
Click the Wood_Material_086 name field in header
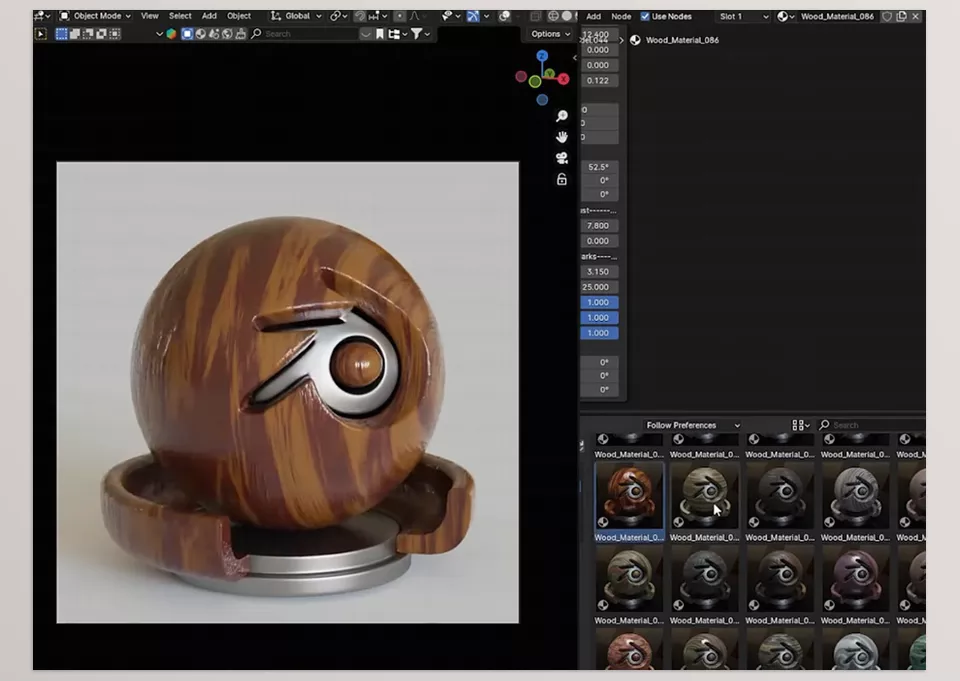837,17
